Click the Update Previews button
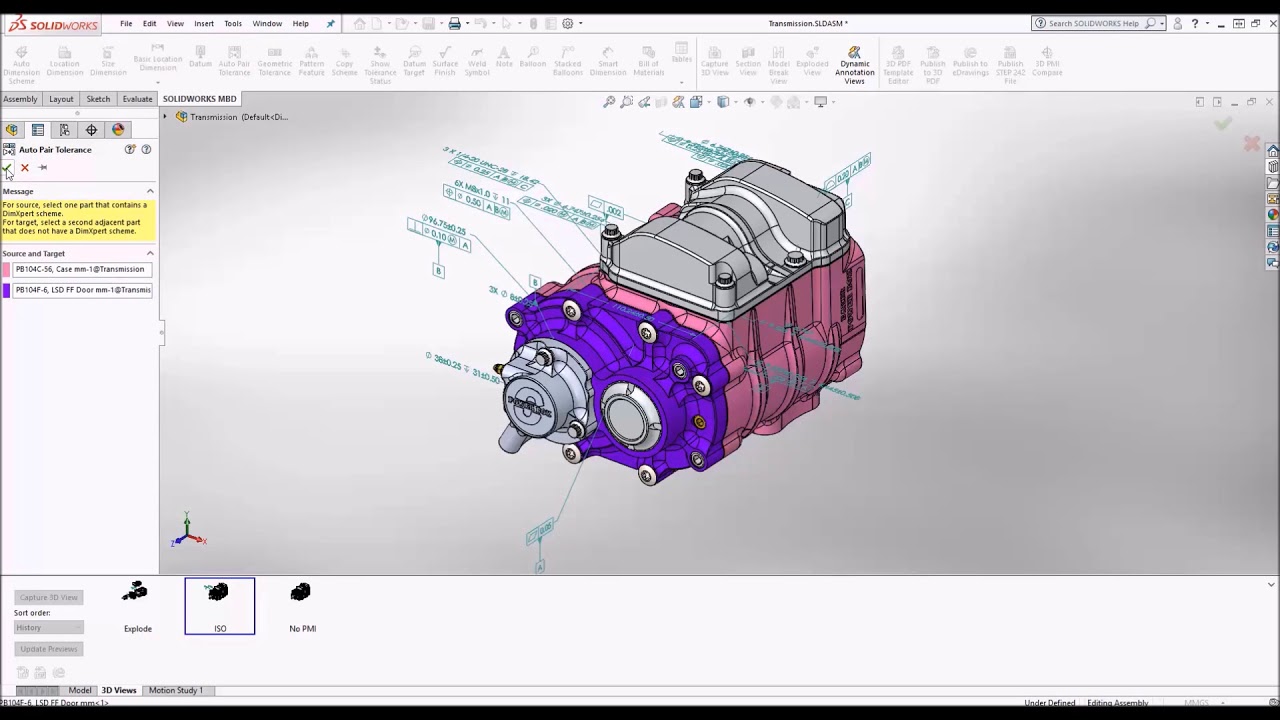Viewport: 1280px width, 720px height. (48, 649)
